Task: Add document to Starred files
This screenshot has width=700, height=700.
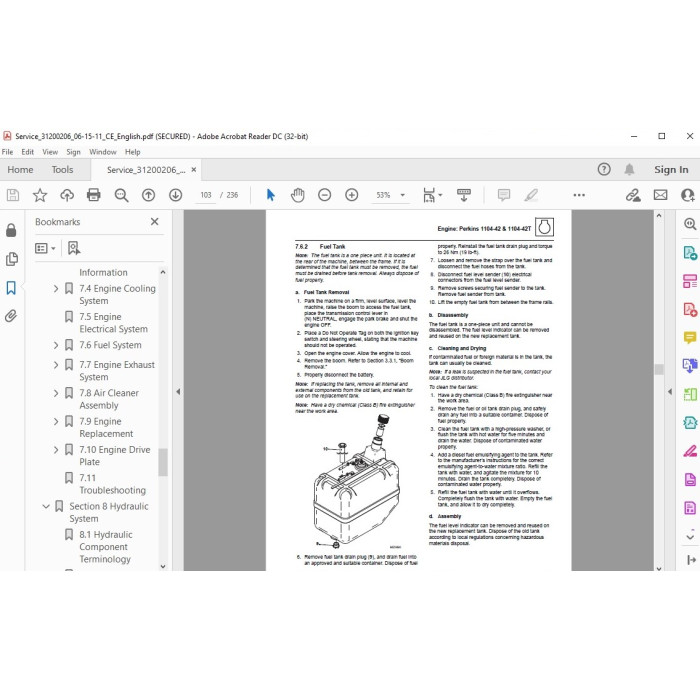Action: point(40,195)
